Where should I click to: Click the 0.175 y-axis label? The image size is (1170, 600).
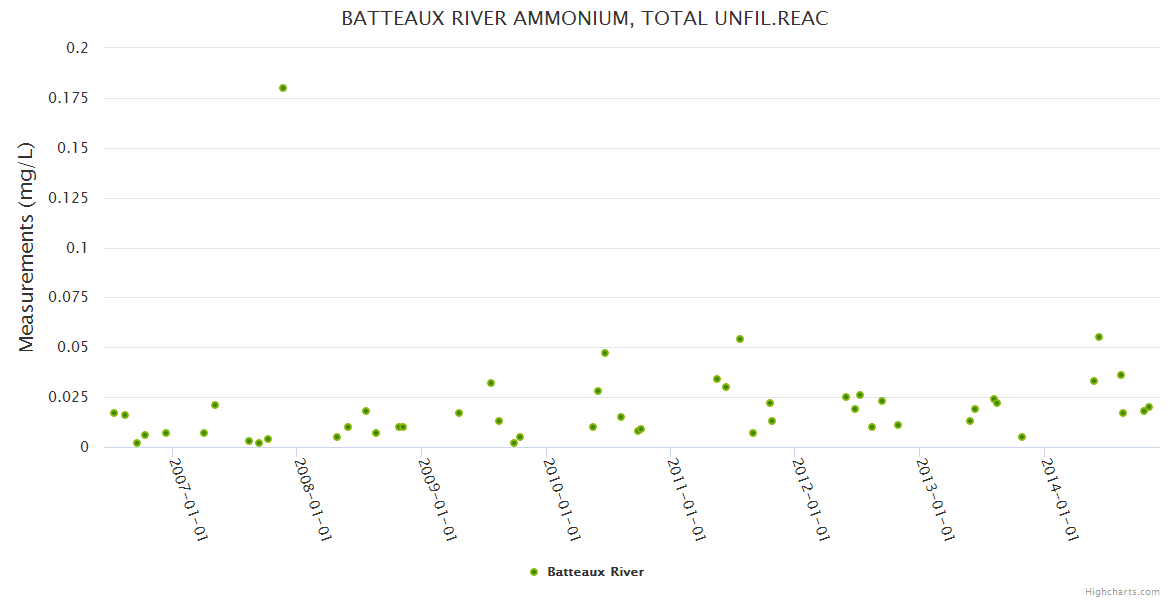(69, 98)
